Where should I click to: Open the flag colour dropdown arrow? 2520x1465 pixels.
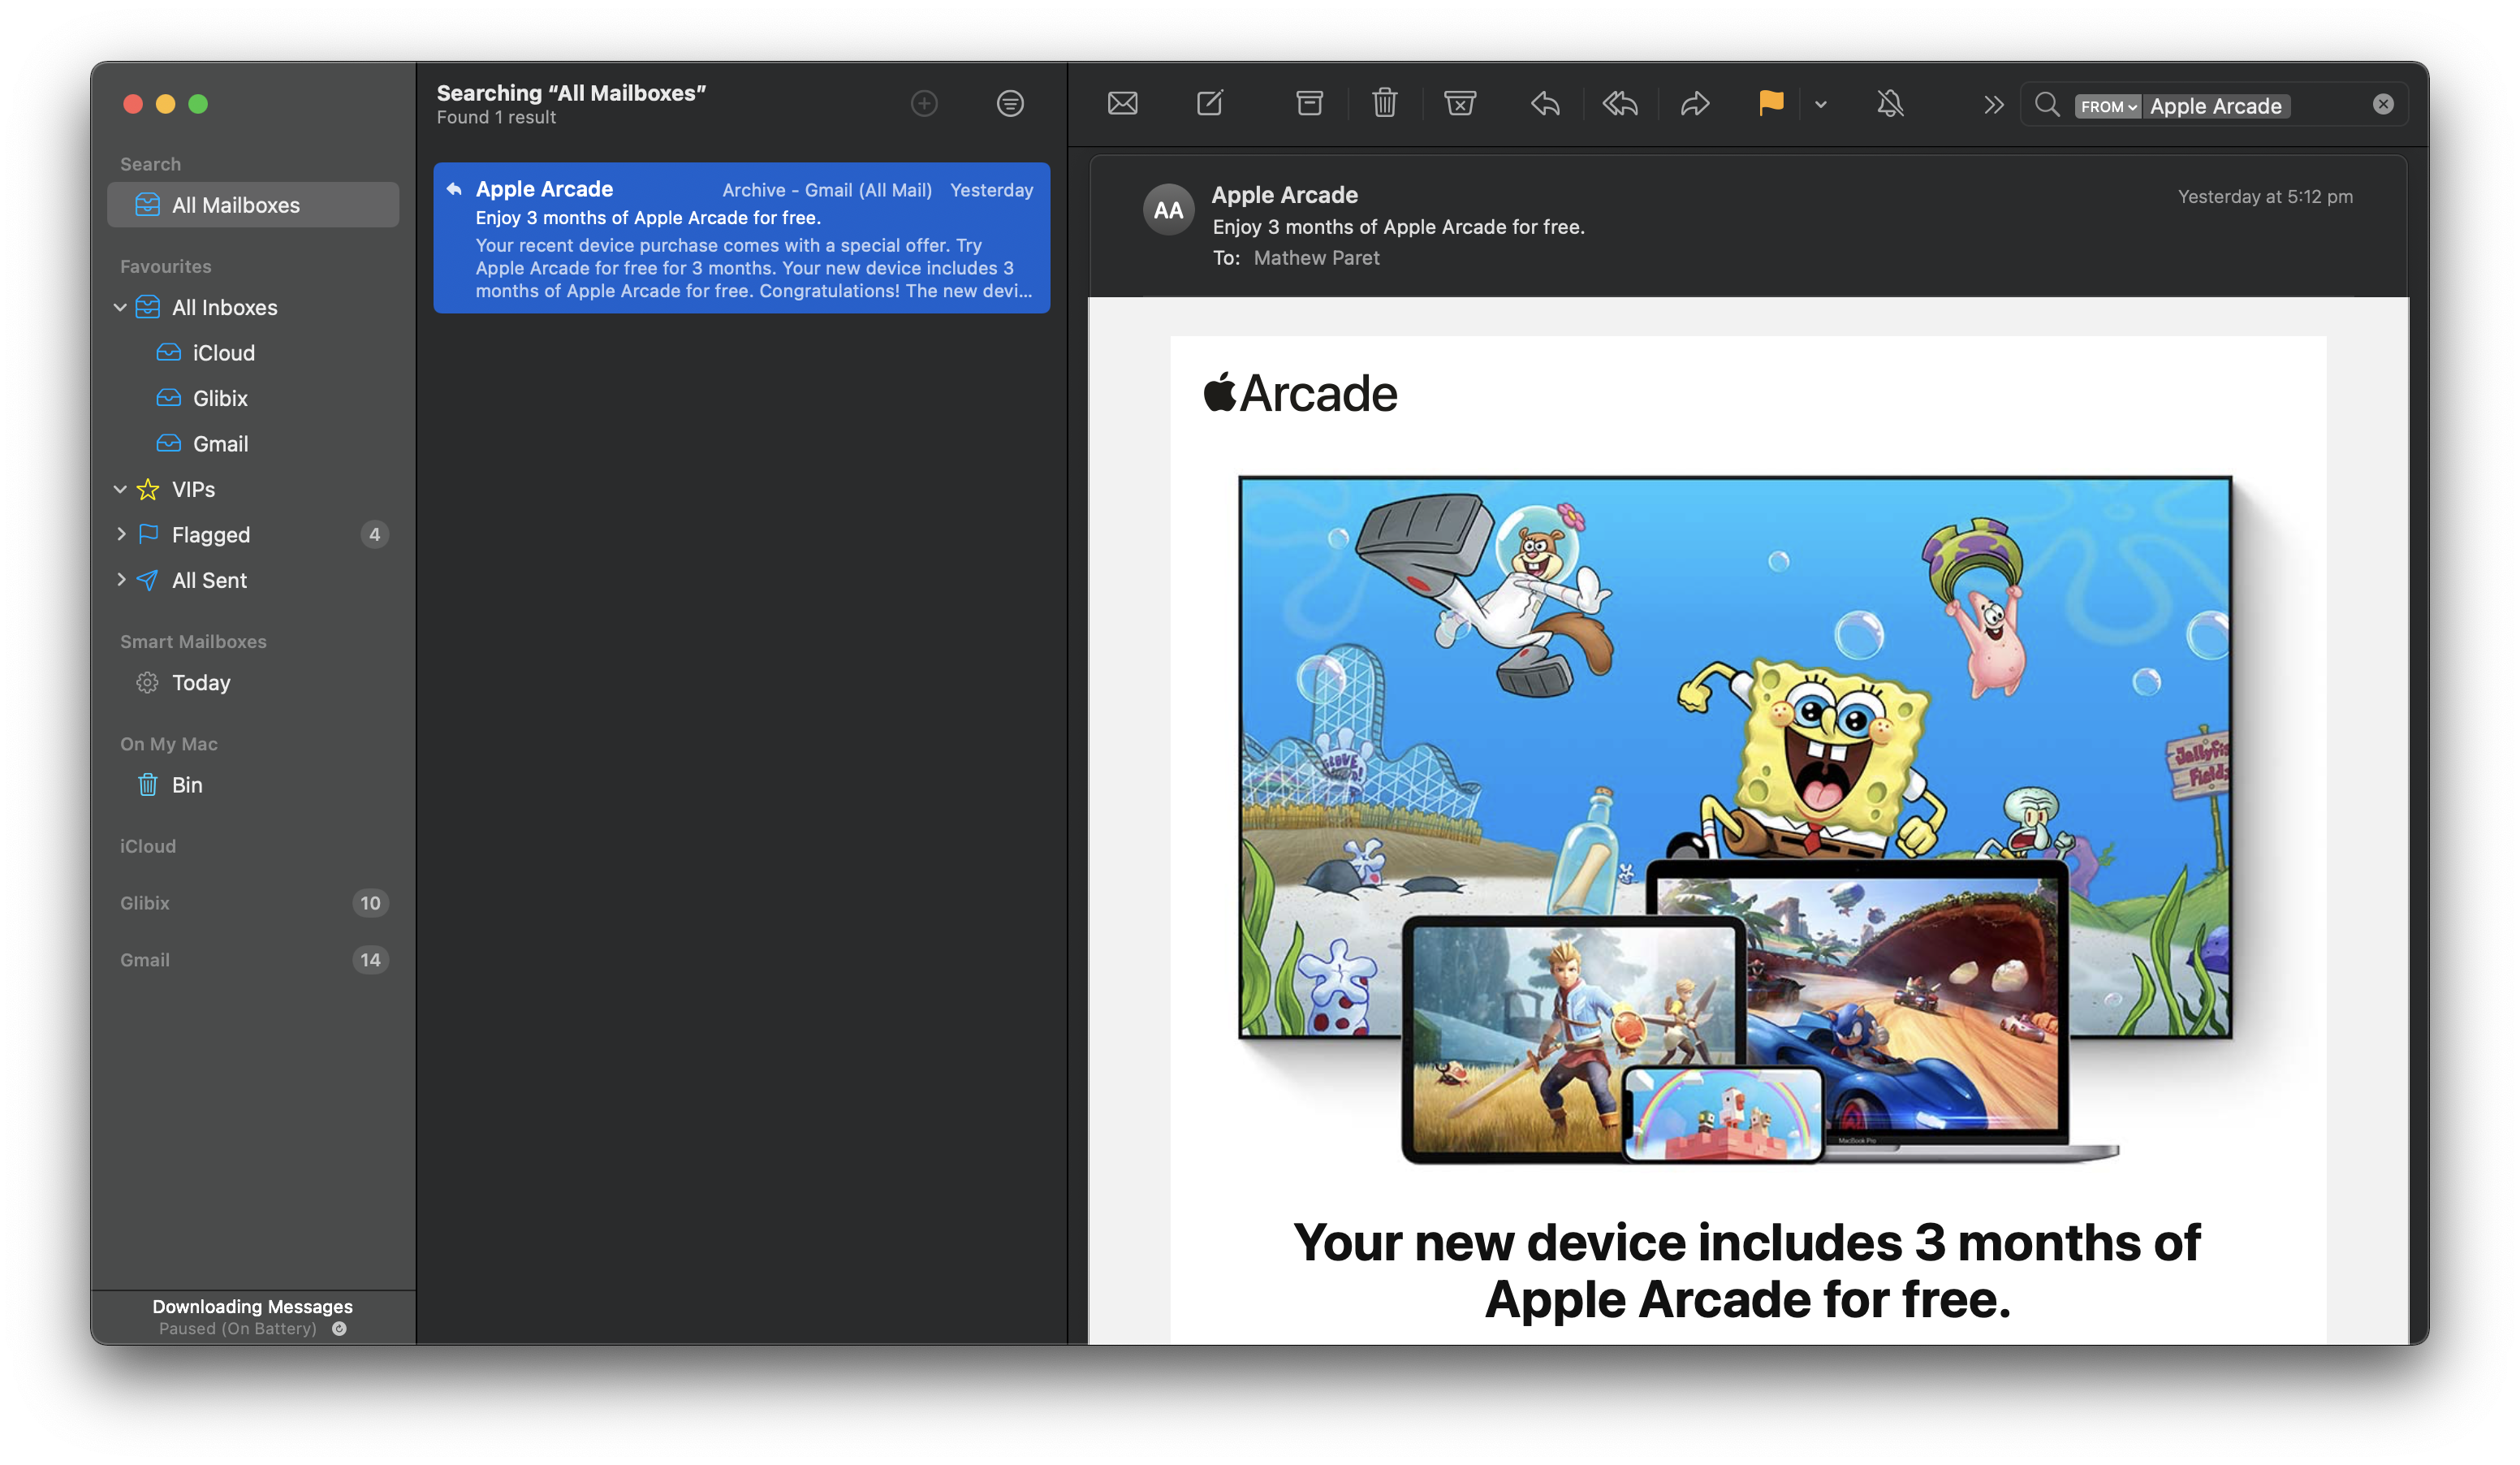[1821, 104]
